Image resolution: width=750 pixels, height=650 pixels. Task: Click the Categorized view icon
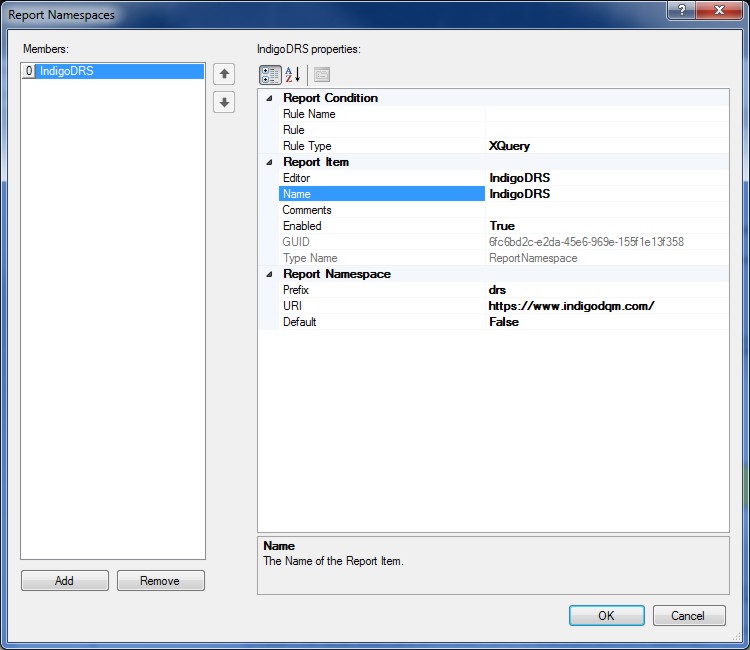click(270, 75)
